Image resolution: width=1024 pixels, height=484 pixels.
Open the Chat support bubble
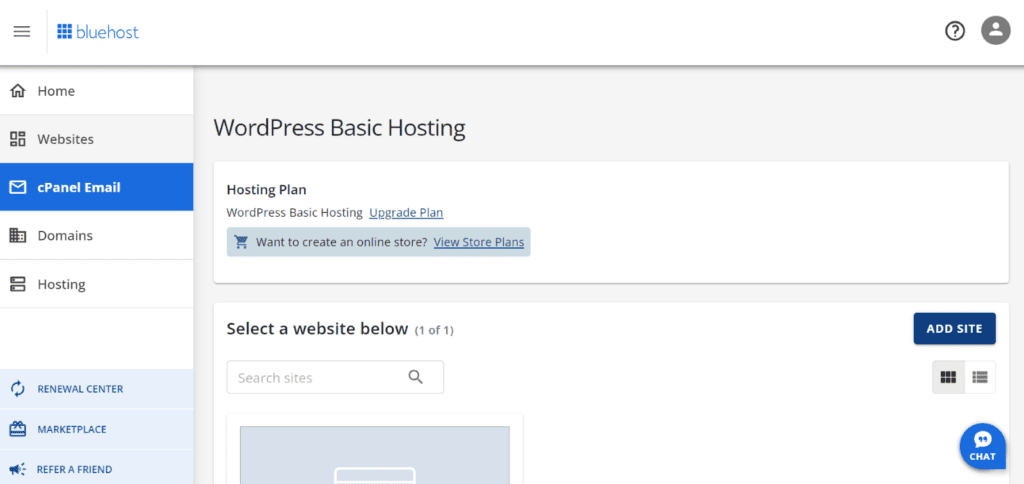tap(982, 447)
